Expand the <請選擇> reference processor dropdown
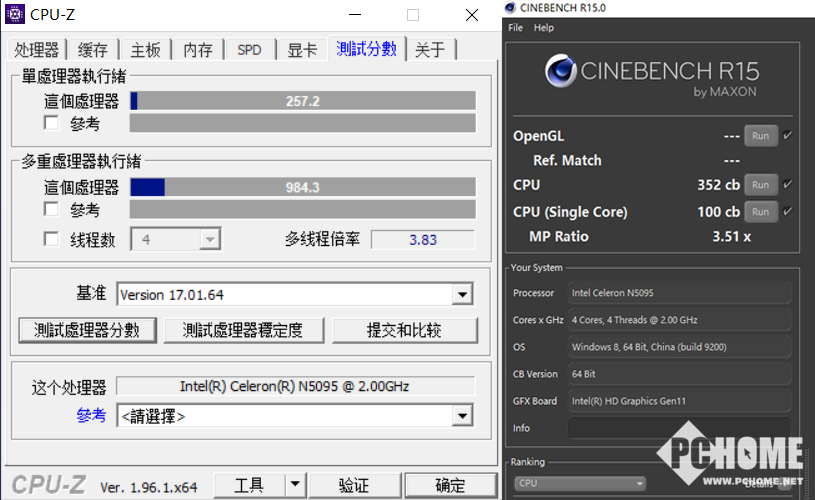Viewport: 815px width, 500px height. (x=461, y=416)
